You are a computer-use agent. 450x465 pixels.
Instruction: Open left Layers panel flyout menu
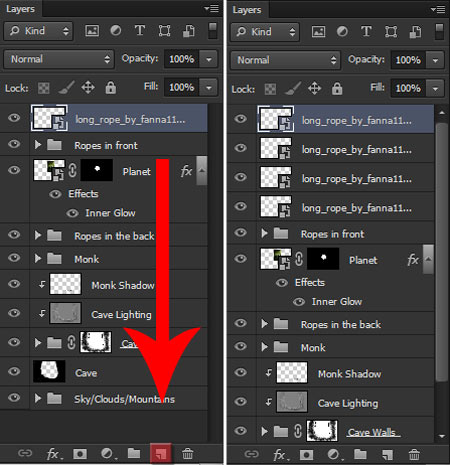click(x=212, y=8)
